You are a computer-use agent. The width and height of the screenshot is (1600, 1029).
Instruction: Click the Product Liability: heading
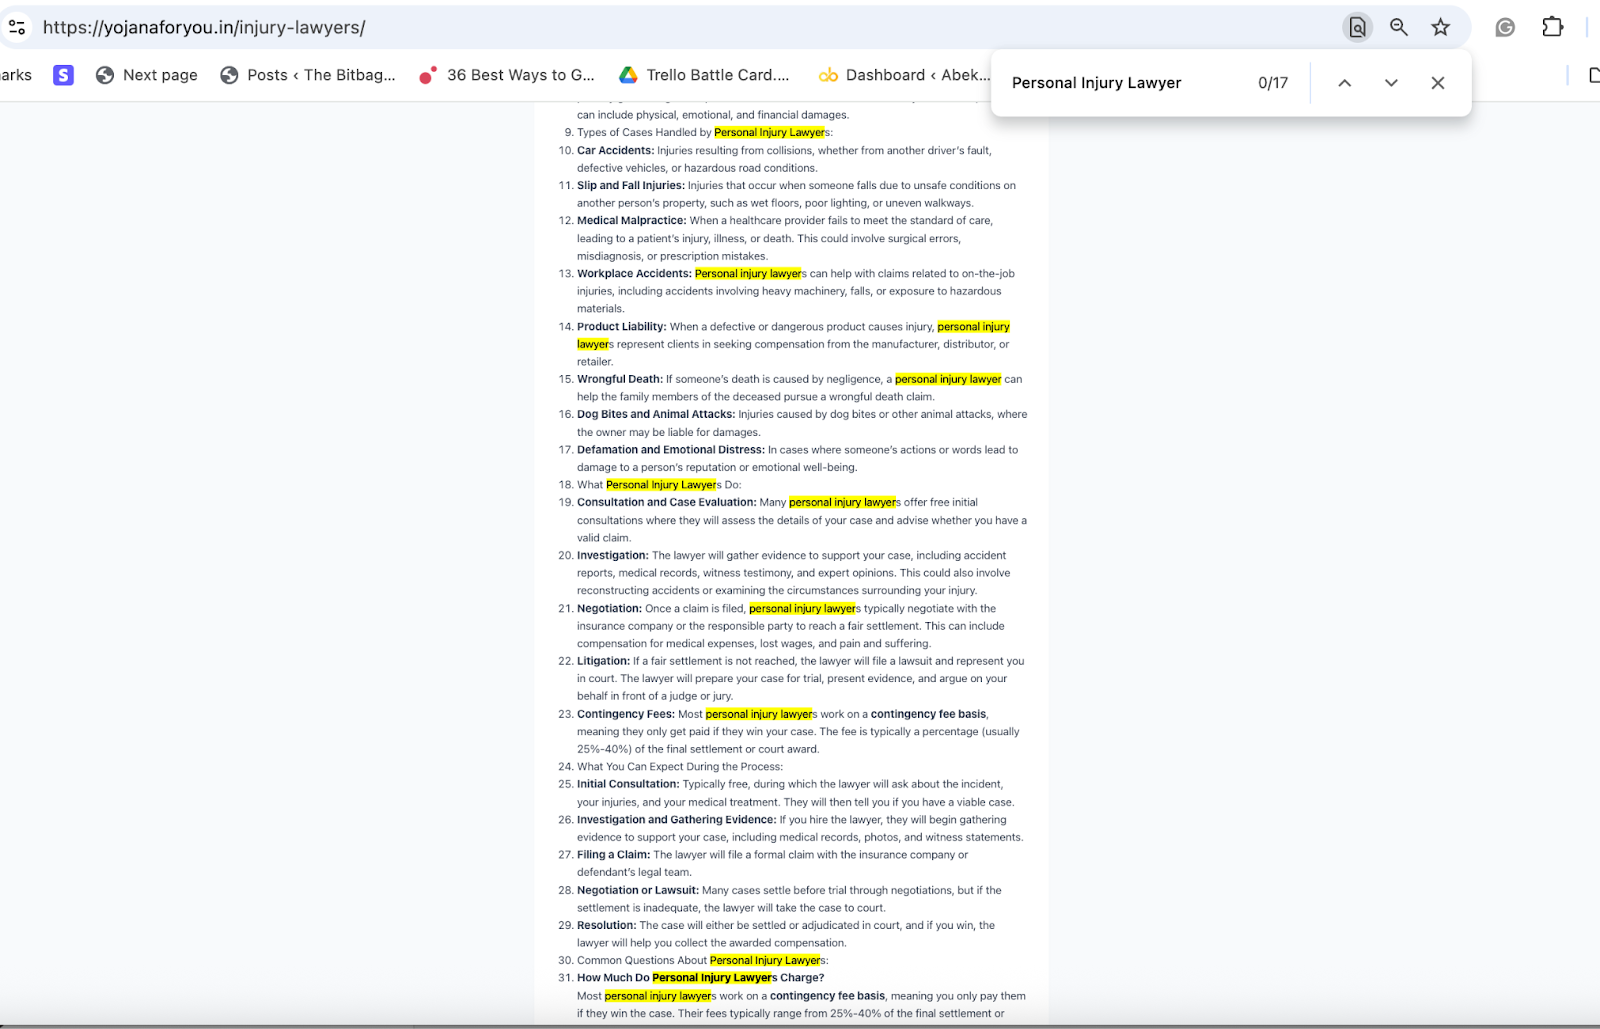pos(621,326)
